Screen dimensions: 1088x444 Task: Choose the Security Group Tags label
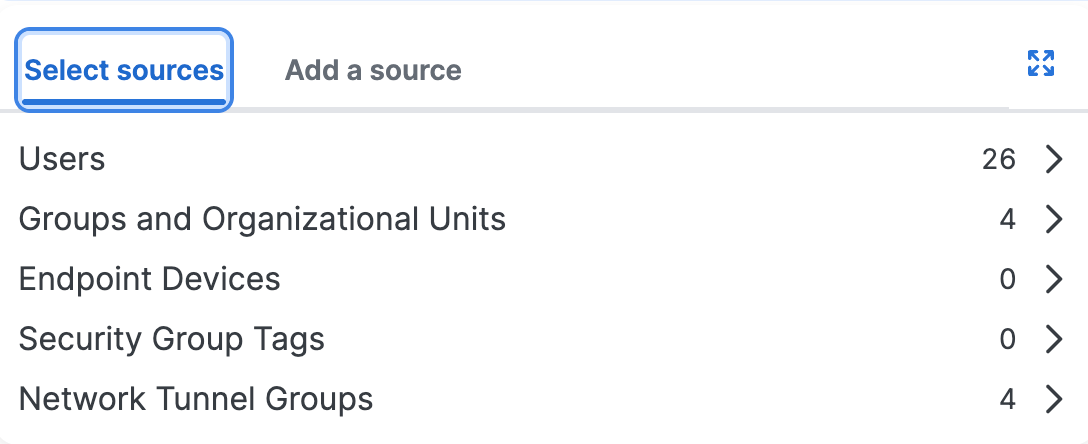click(172, 340)
